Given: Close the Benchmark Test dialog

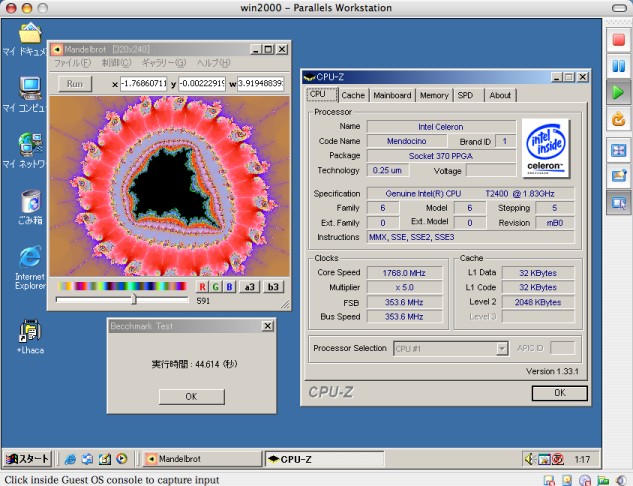Looking at the screenshot, I should (268, 326).
